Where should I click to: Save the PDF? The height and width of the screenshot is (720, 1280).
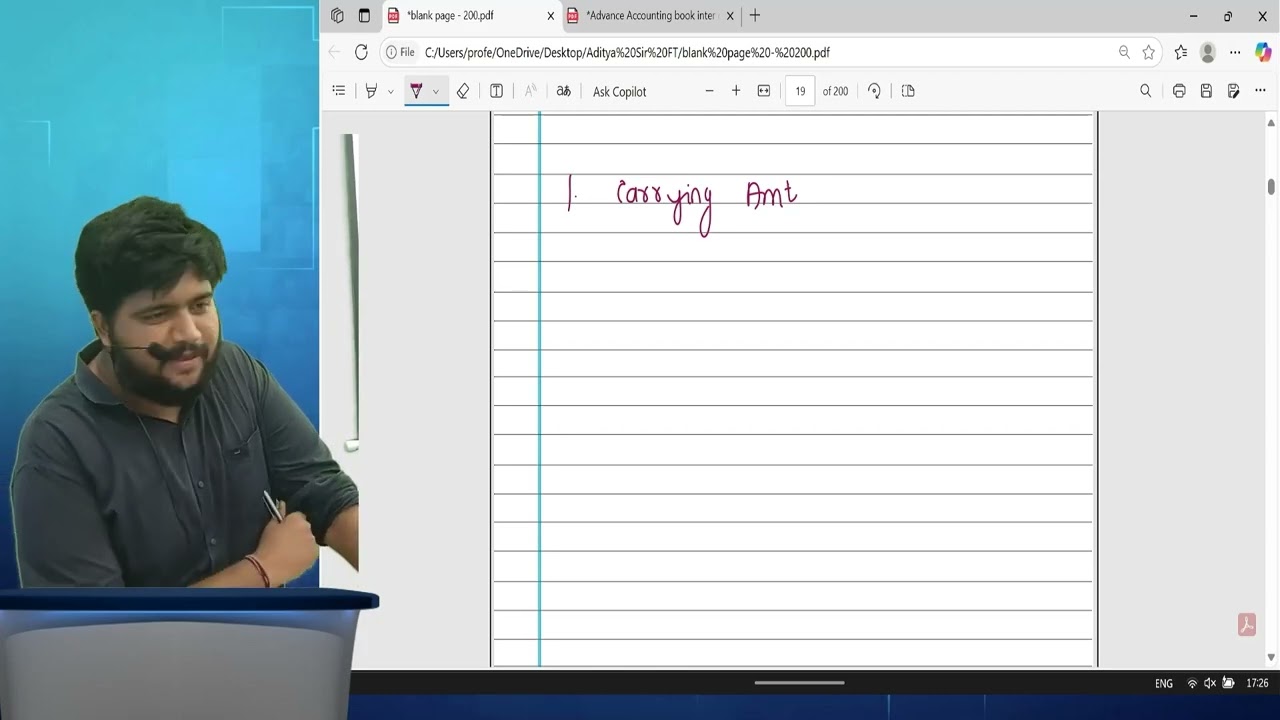(1206, 91)
